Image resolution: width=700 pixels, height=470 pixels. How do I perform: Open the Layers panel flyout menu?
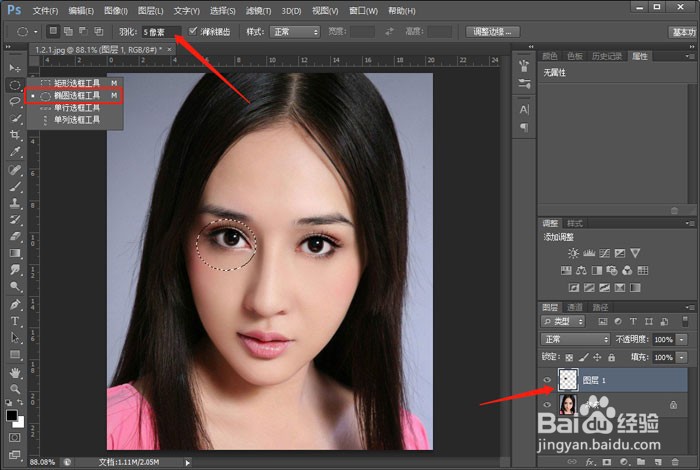click(689, 307)
